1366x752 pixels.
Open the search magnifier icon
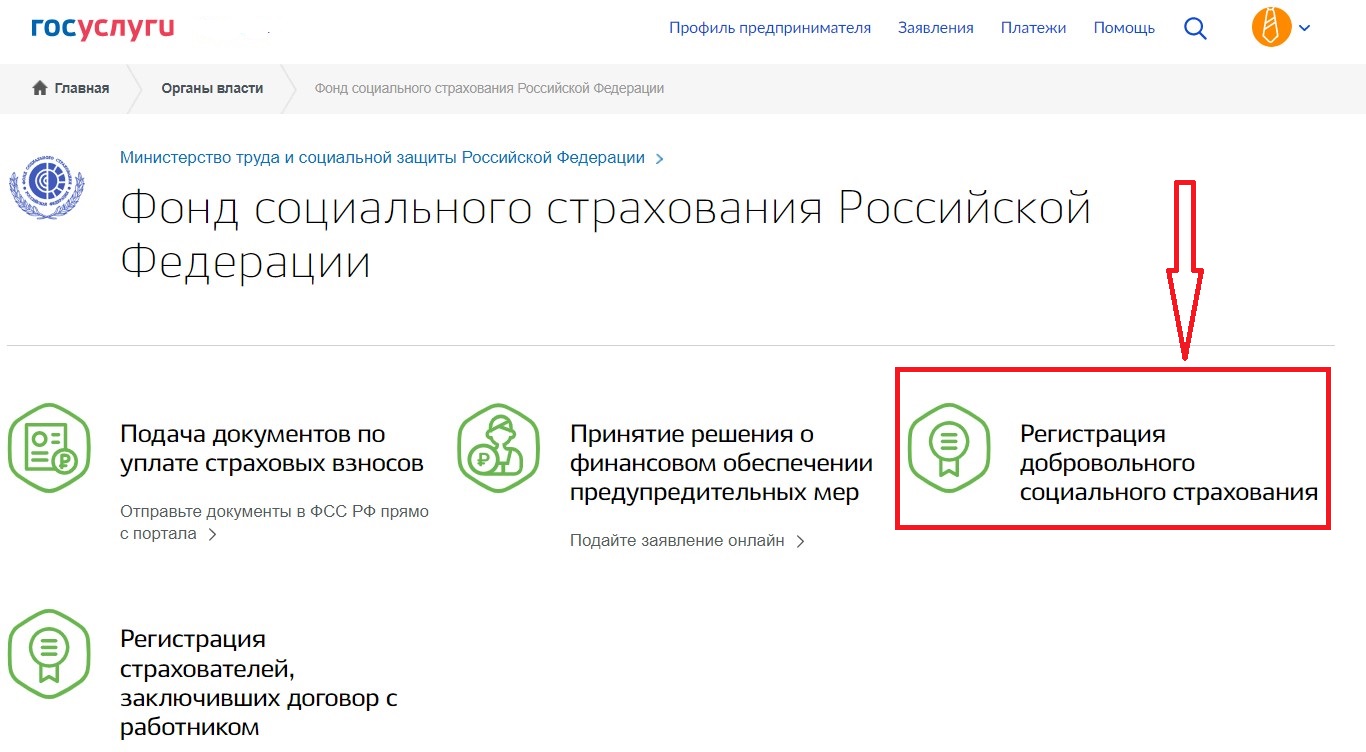[x=1195, y=28]
